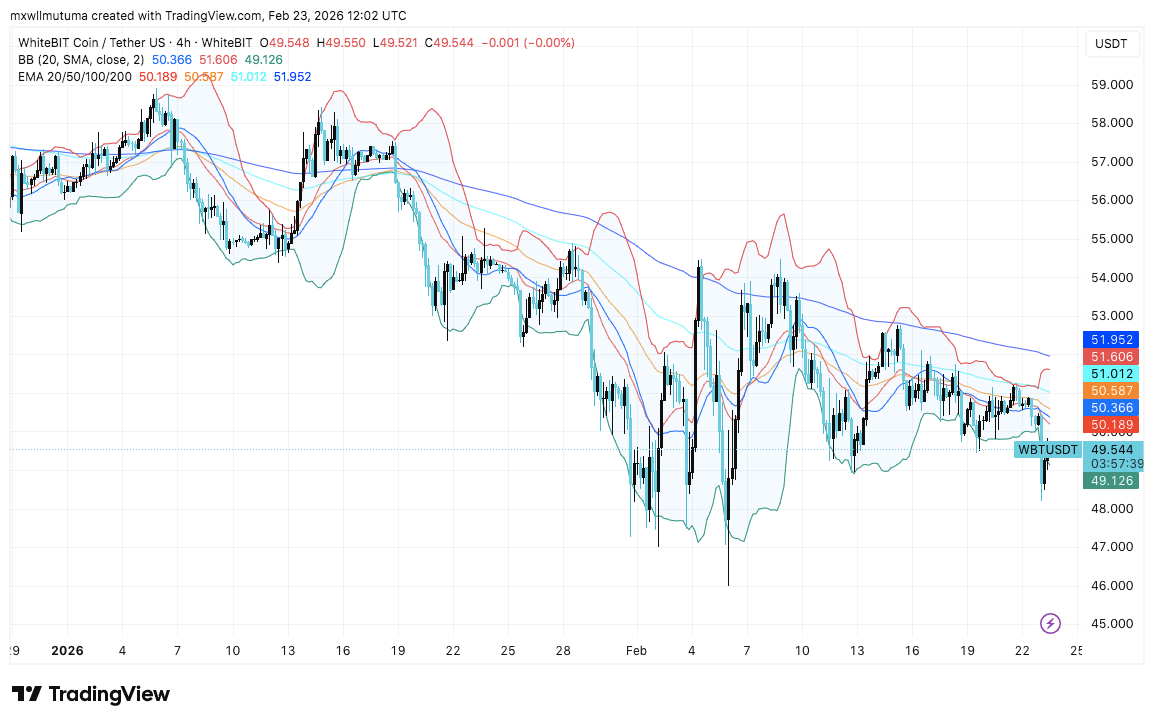Click the 59.000 level on the price scale

pos(1112,85)
